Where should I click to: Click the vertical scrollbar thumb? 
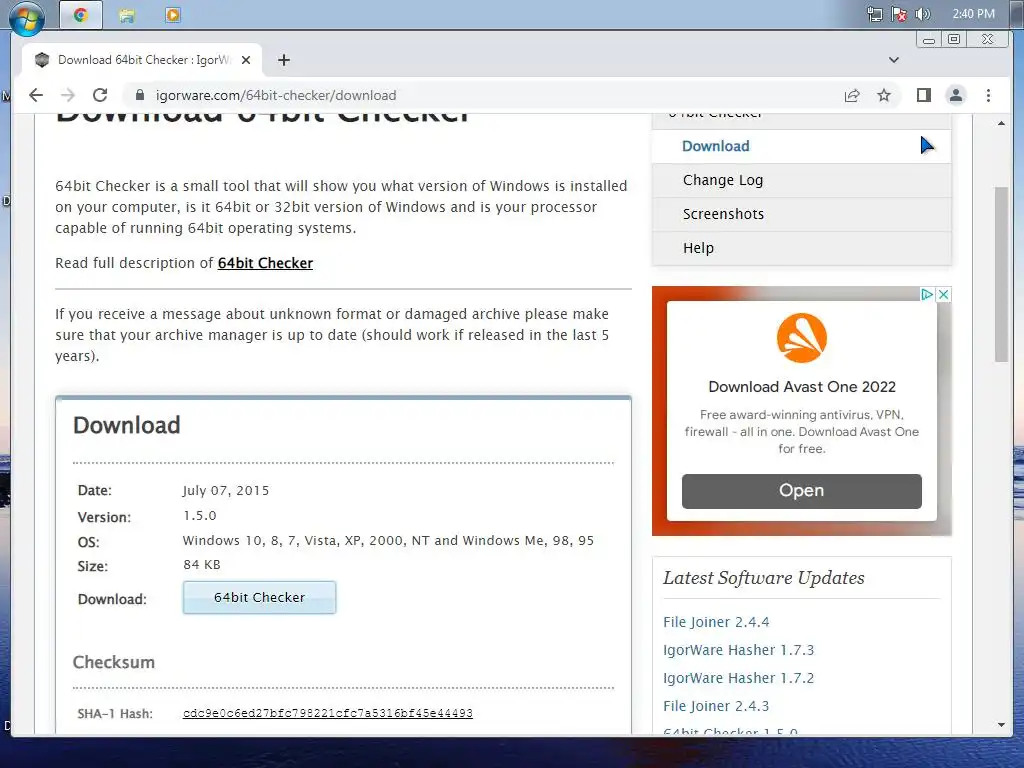[x=1001, y=274]
